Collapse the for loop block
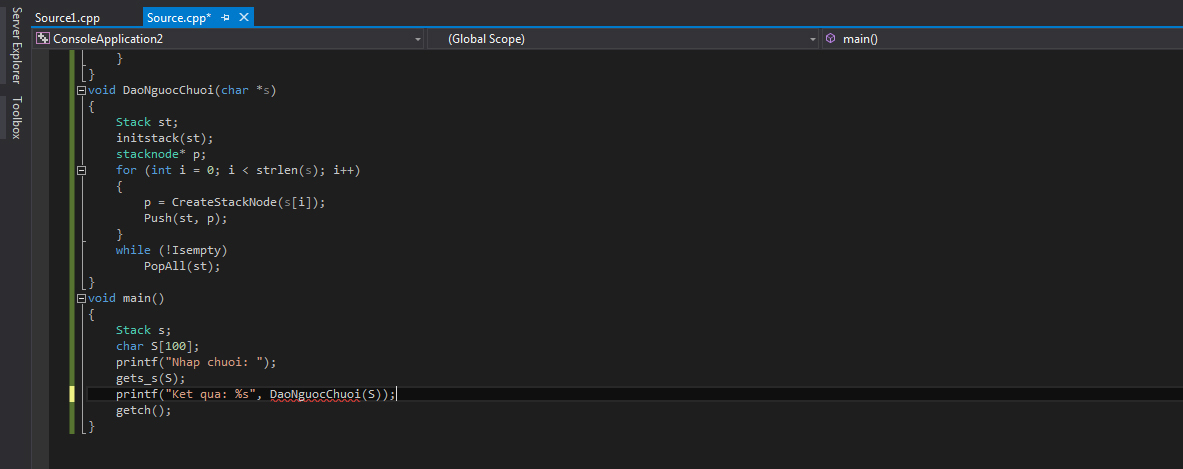This screenshot has height=469, width=1183. [81, 170]
